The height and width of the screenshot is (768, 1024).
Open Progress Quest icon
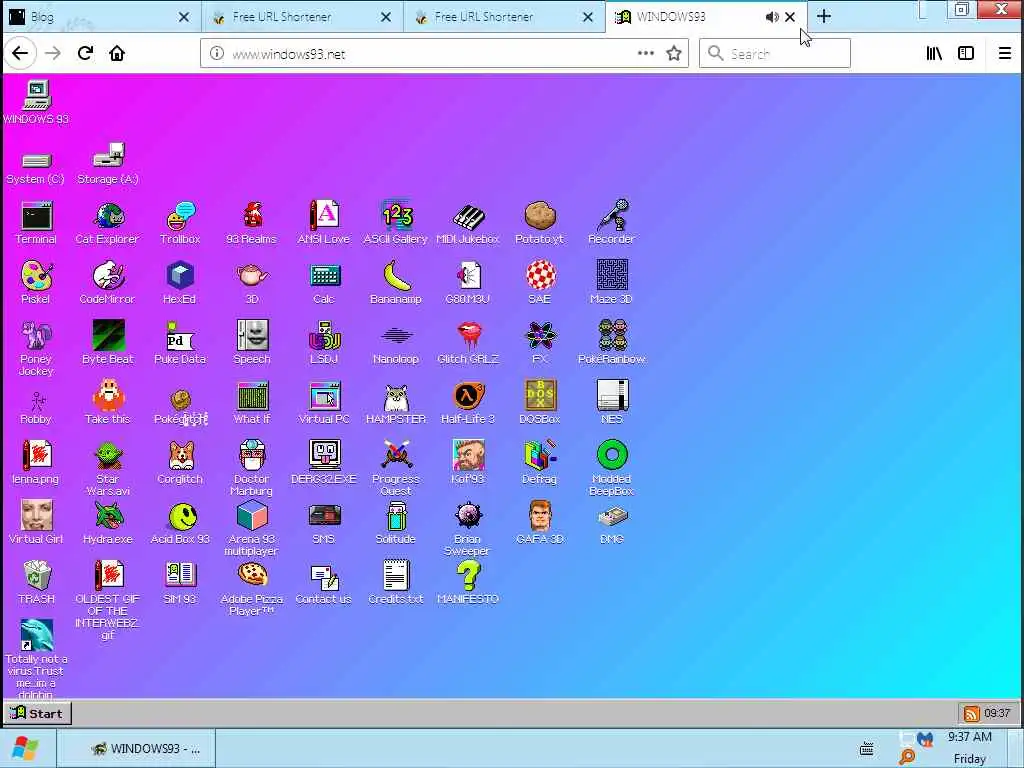(396, 468)
